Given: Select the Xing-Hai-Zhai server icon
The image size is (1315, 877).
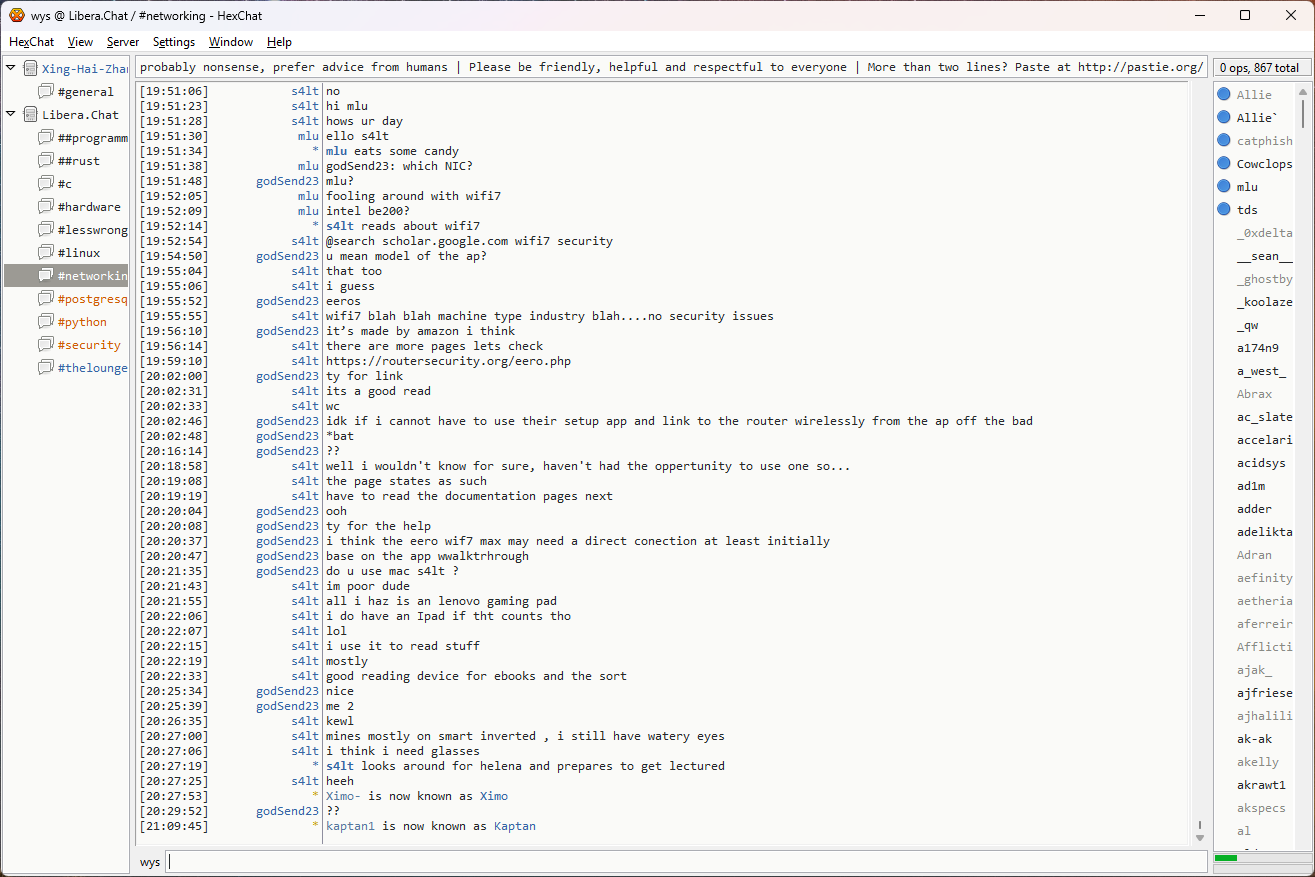Looking at the screenshot, I should pyautogui.click(x=30, y=69).
